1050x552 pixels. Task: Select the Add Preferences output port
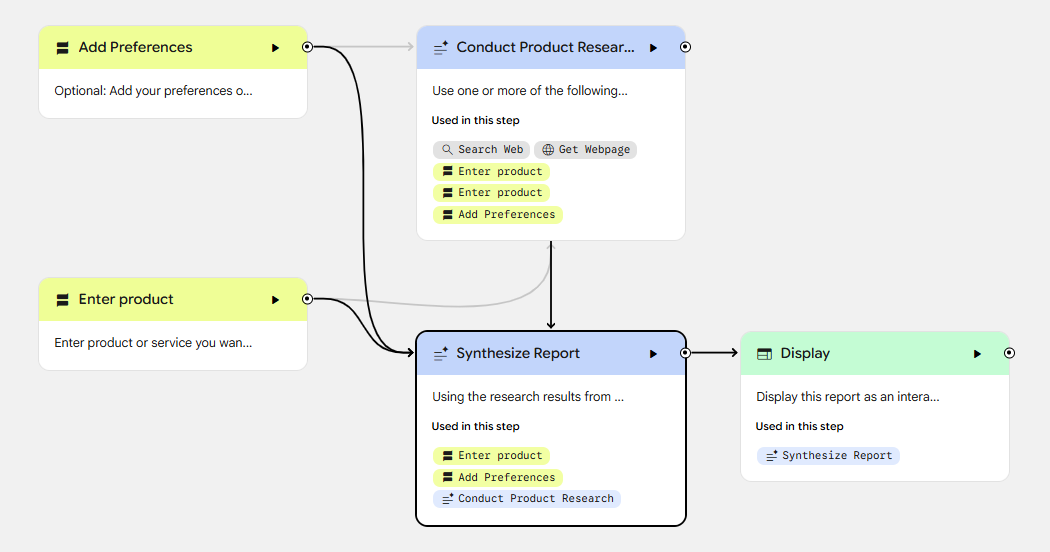point(307,47)
